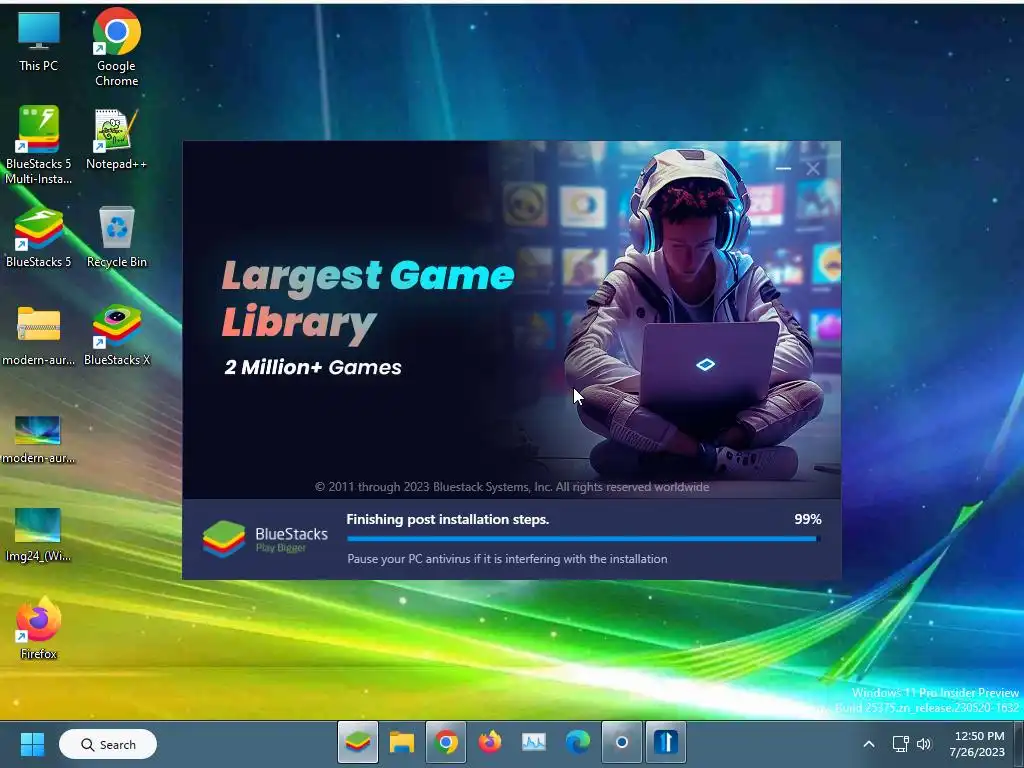Viewport: 1024px width, 768px height.
Task: Select the BlueStacks X desktop shortcut
Action: tap(117, 335)
